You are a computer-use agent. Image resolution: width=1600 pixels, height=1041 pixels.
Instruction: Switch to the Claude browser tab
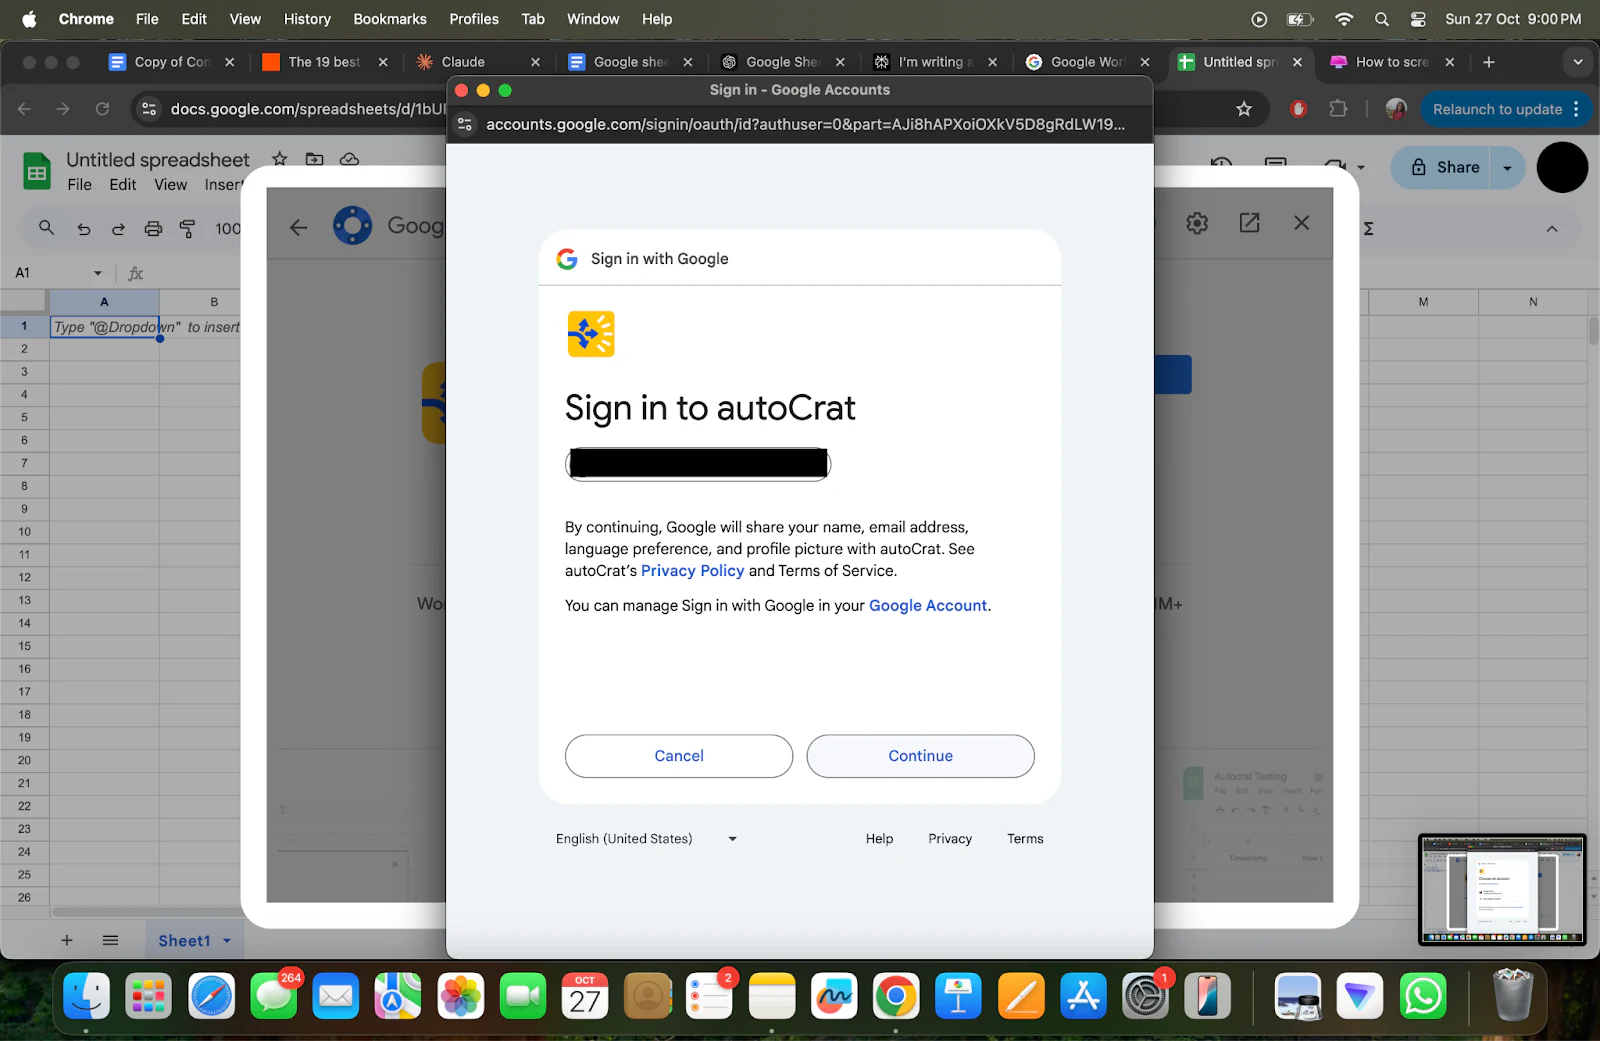(x=476, y=62)
